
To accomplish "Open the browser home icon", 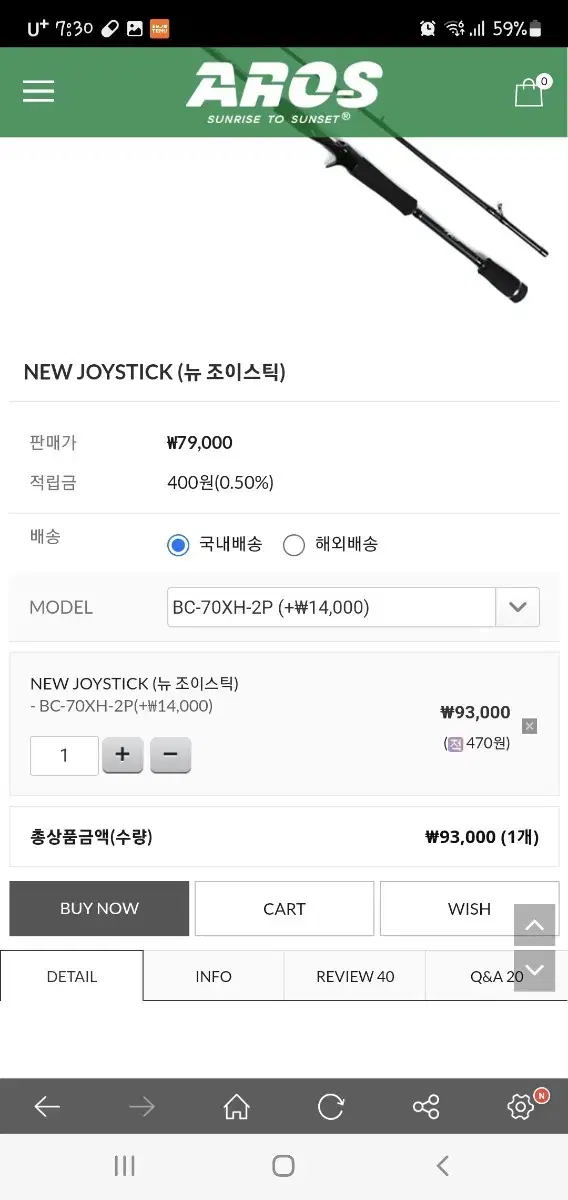I will click(236, 1106).
